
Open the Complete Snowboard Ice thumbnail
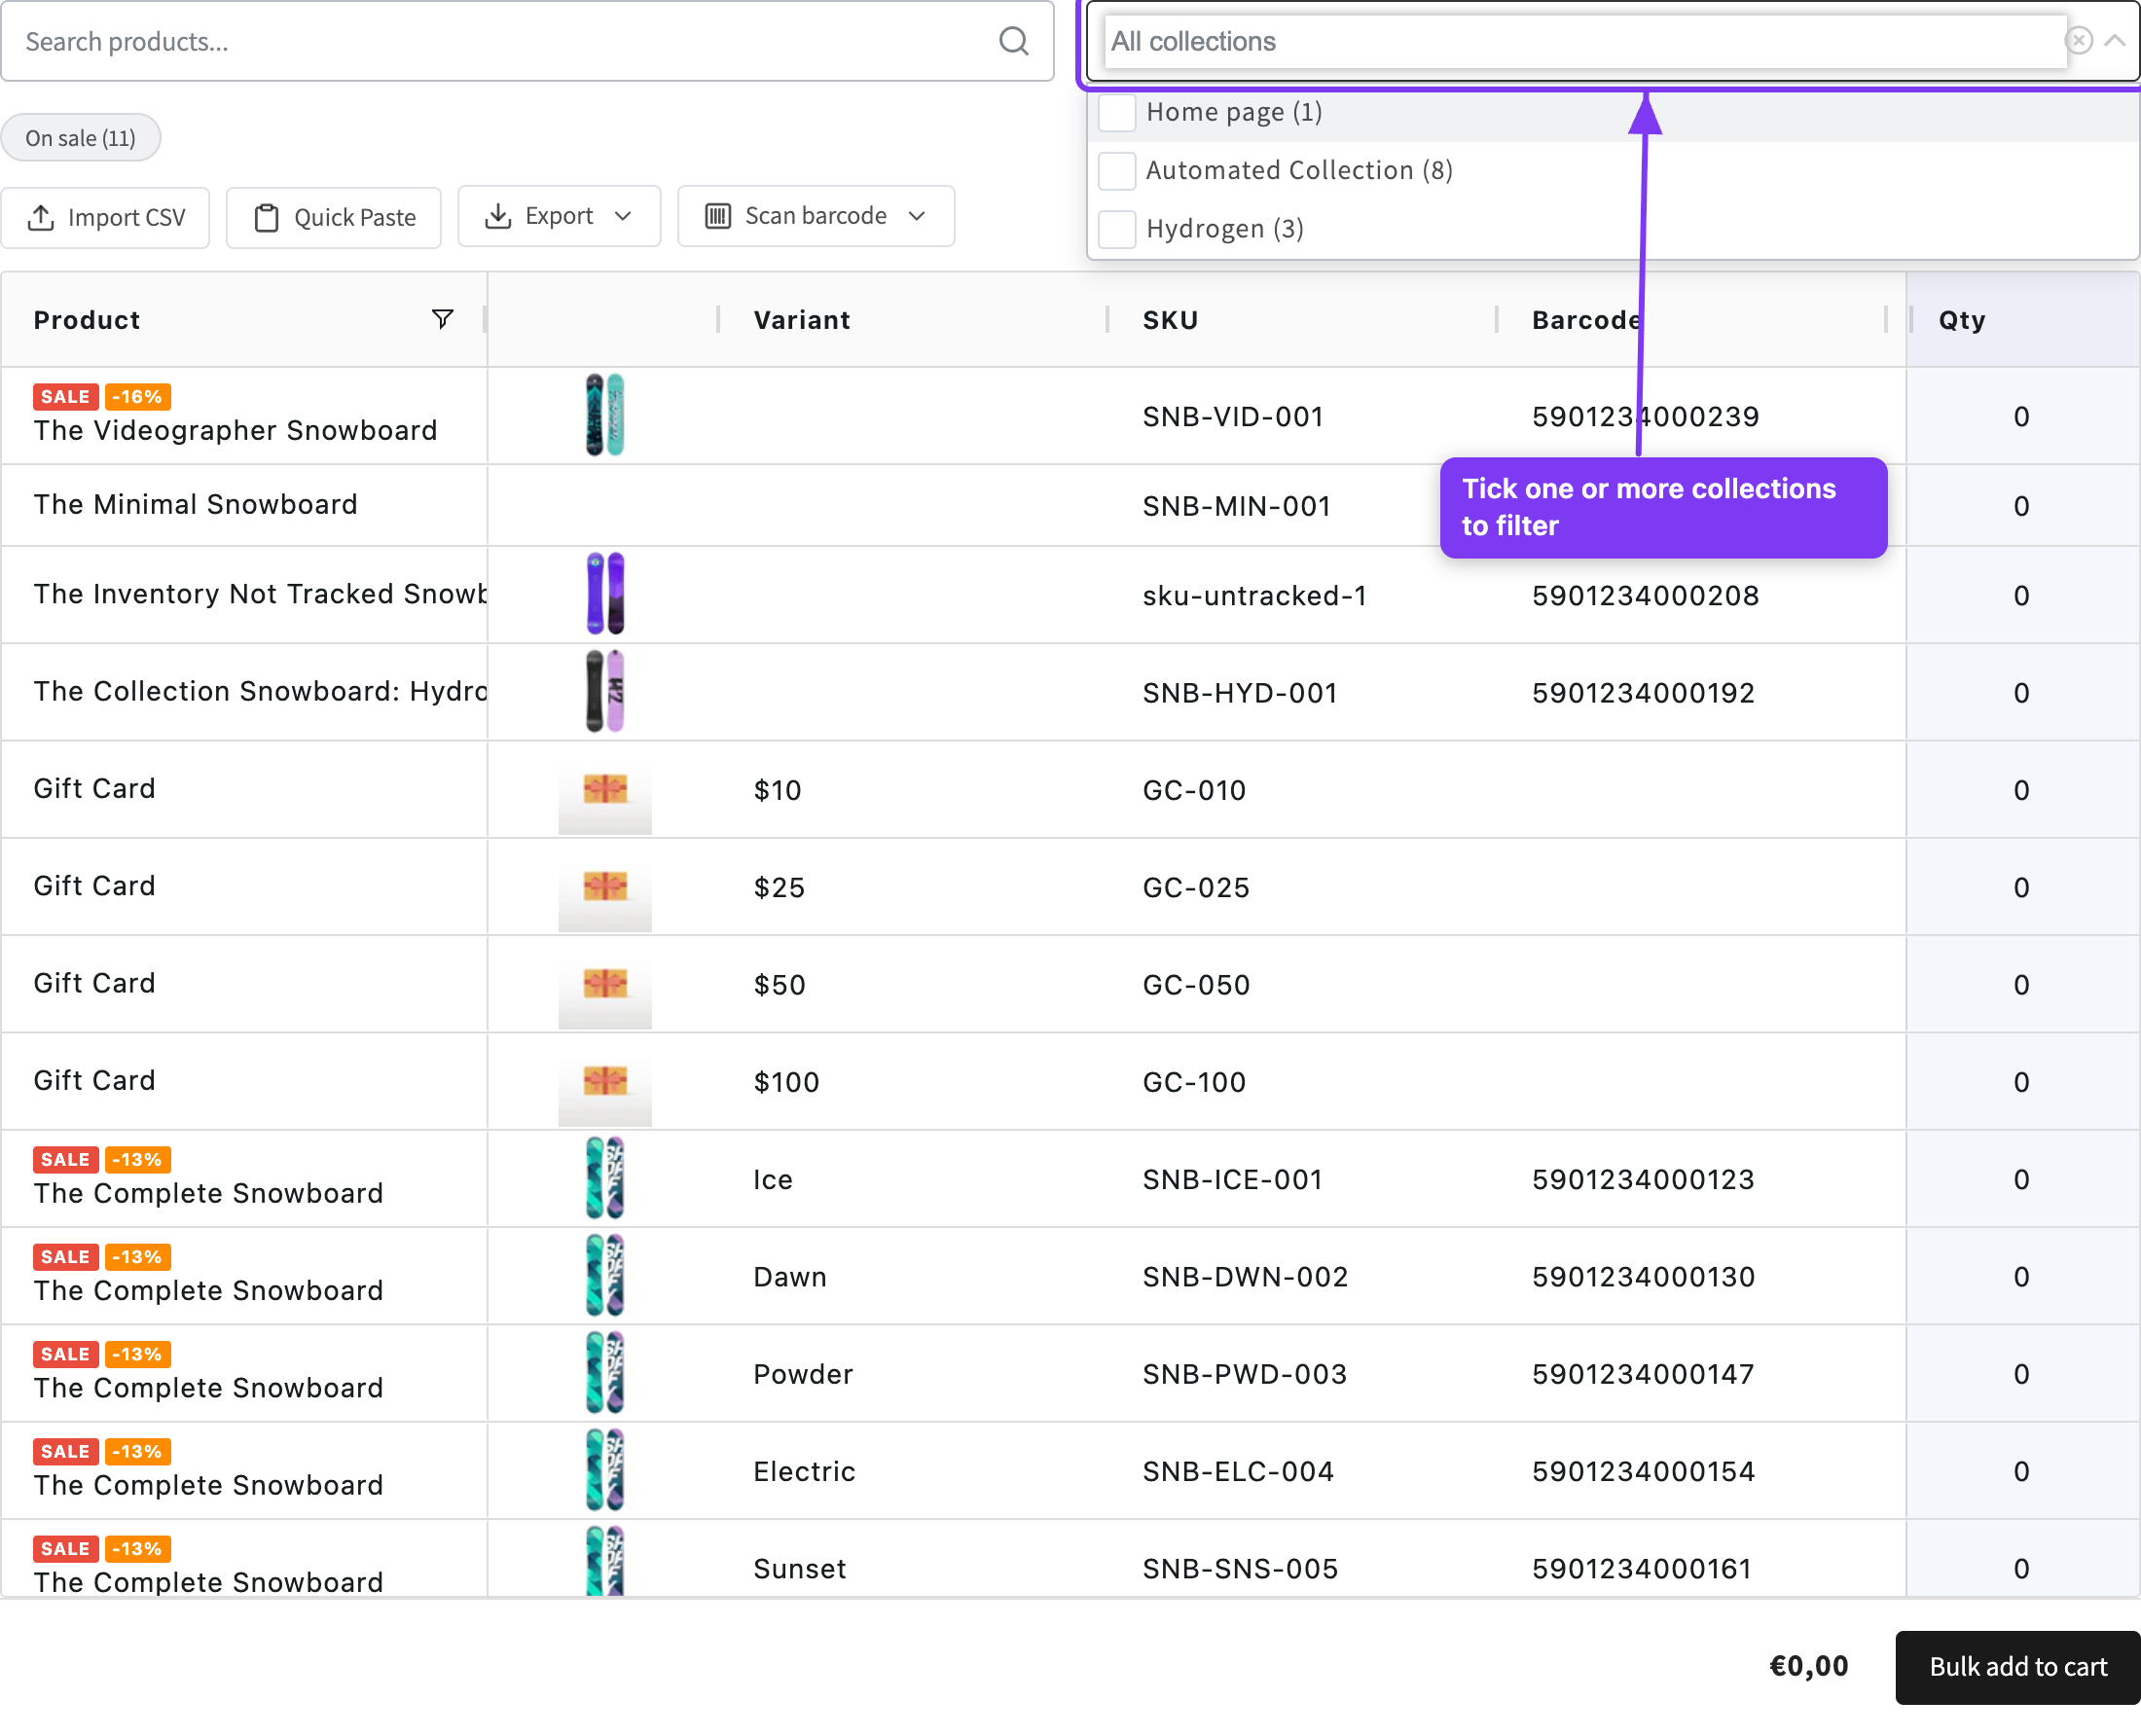click(x=605, y=1178)
